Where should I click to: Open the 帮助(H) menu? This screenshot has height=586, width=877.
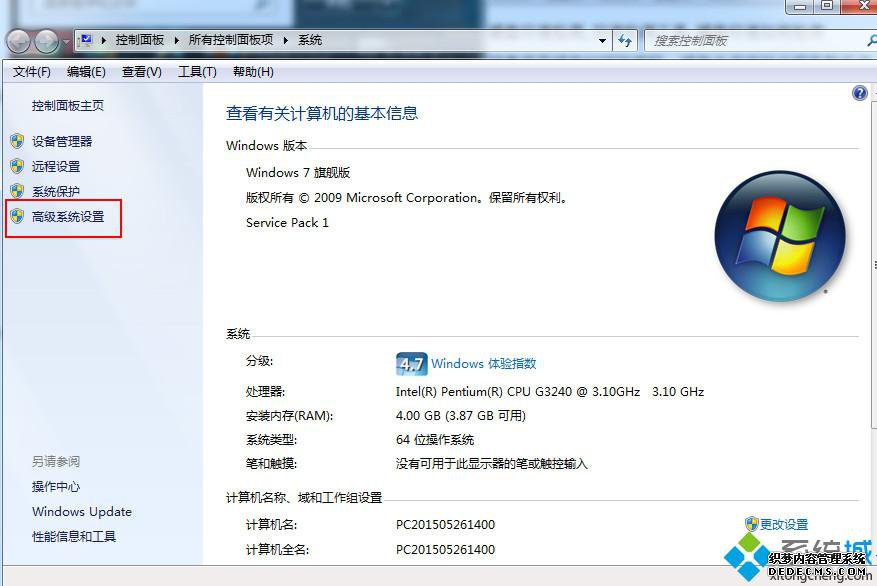tap(253, 72)
